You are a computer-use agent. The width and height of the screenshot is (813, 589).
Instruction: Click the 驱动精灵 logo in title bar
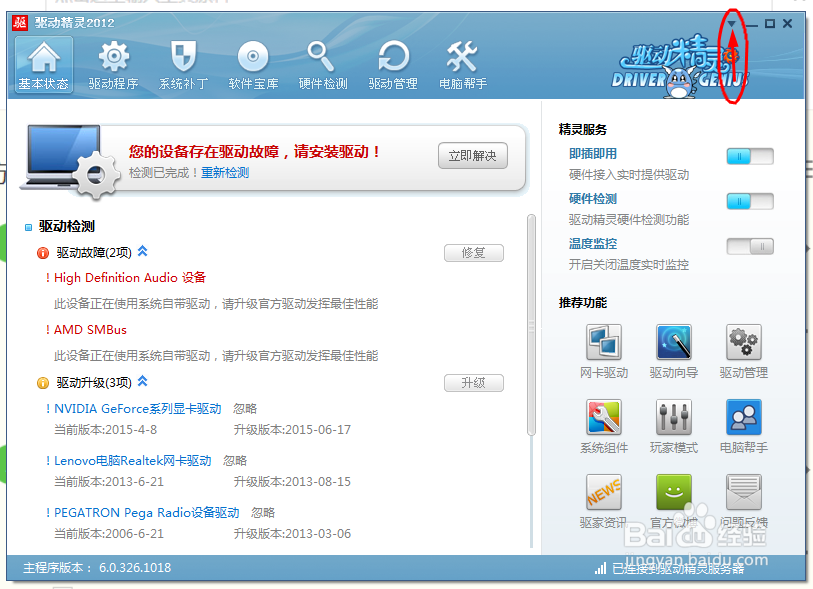(x=20, y=23)
